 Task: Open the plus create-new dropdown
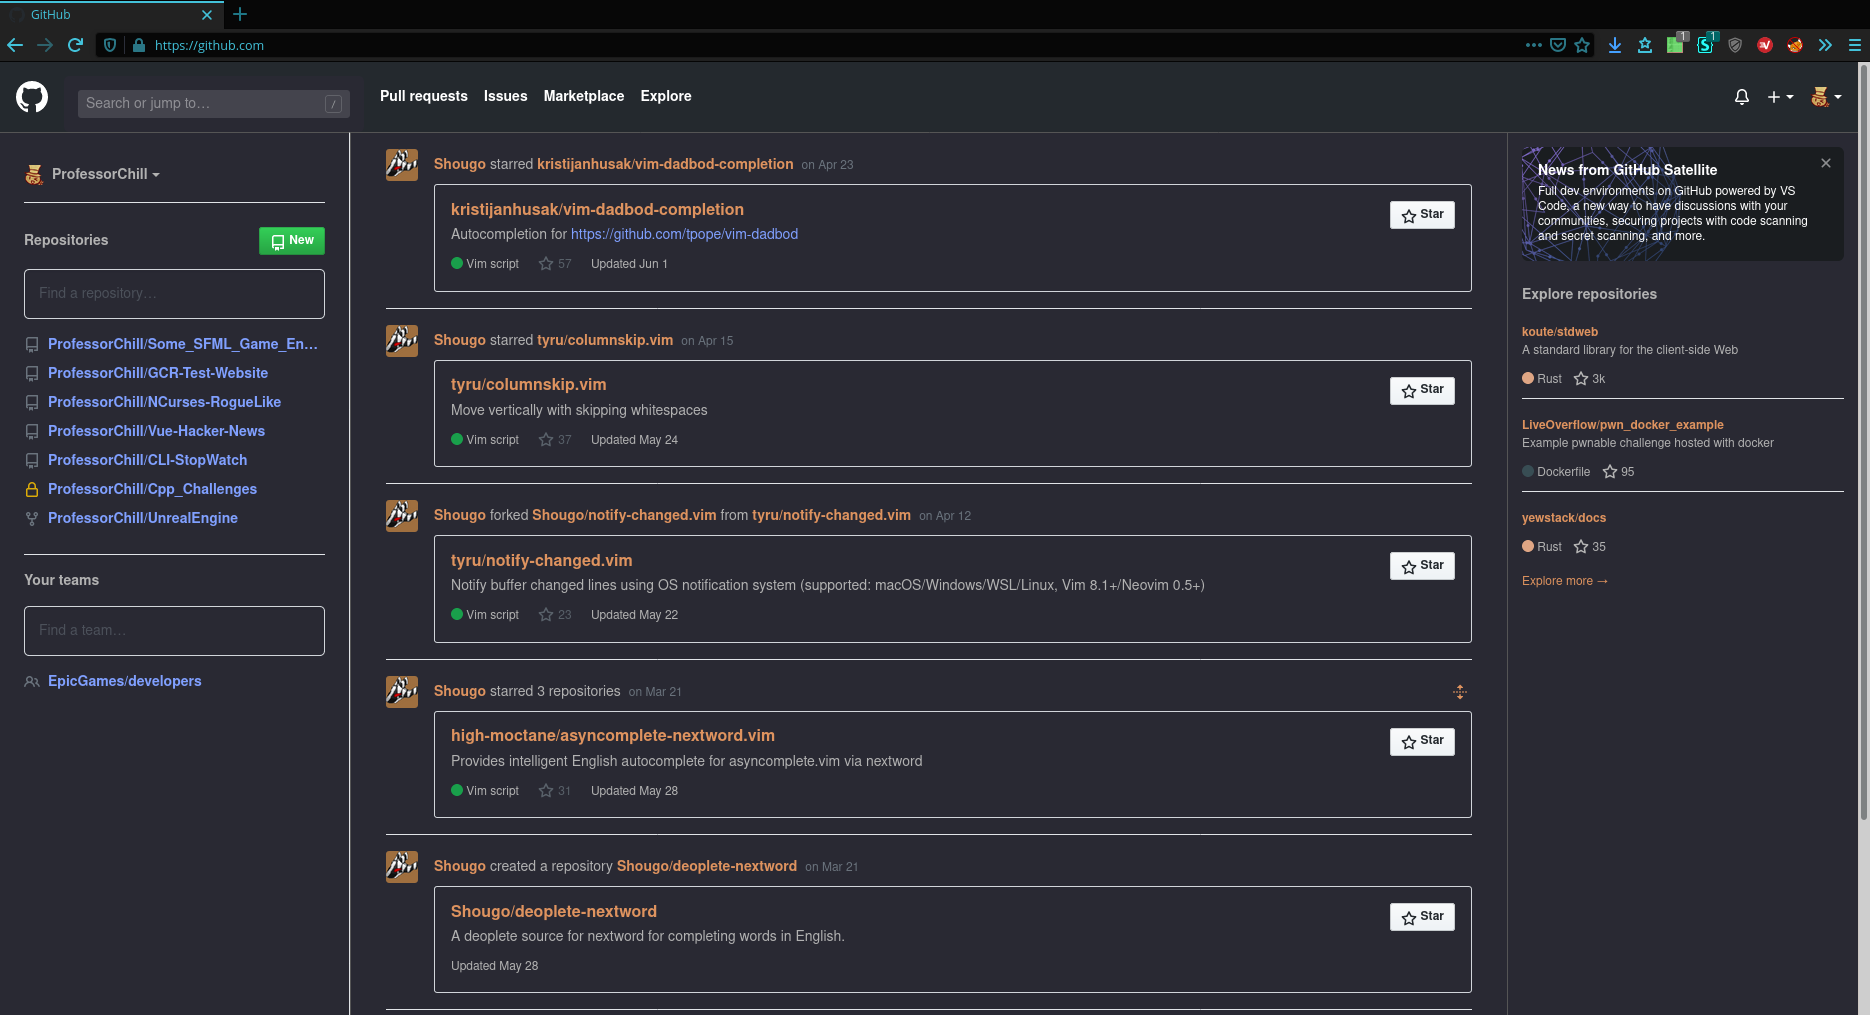(1780, 97)
